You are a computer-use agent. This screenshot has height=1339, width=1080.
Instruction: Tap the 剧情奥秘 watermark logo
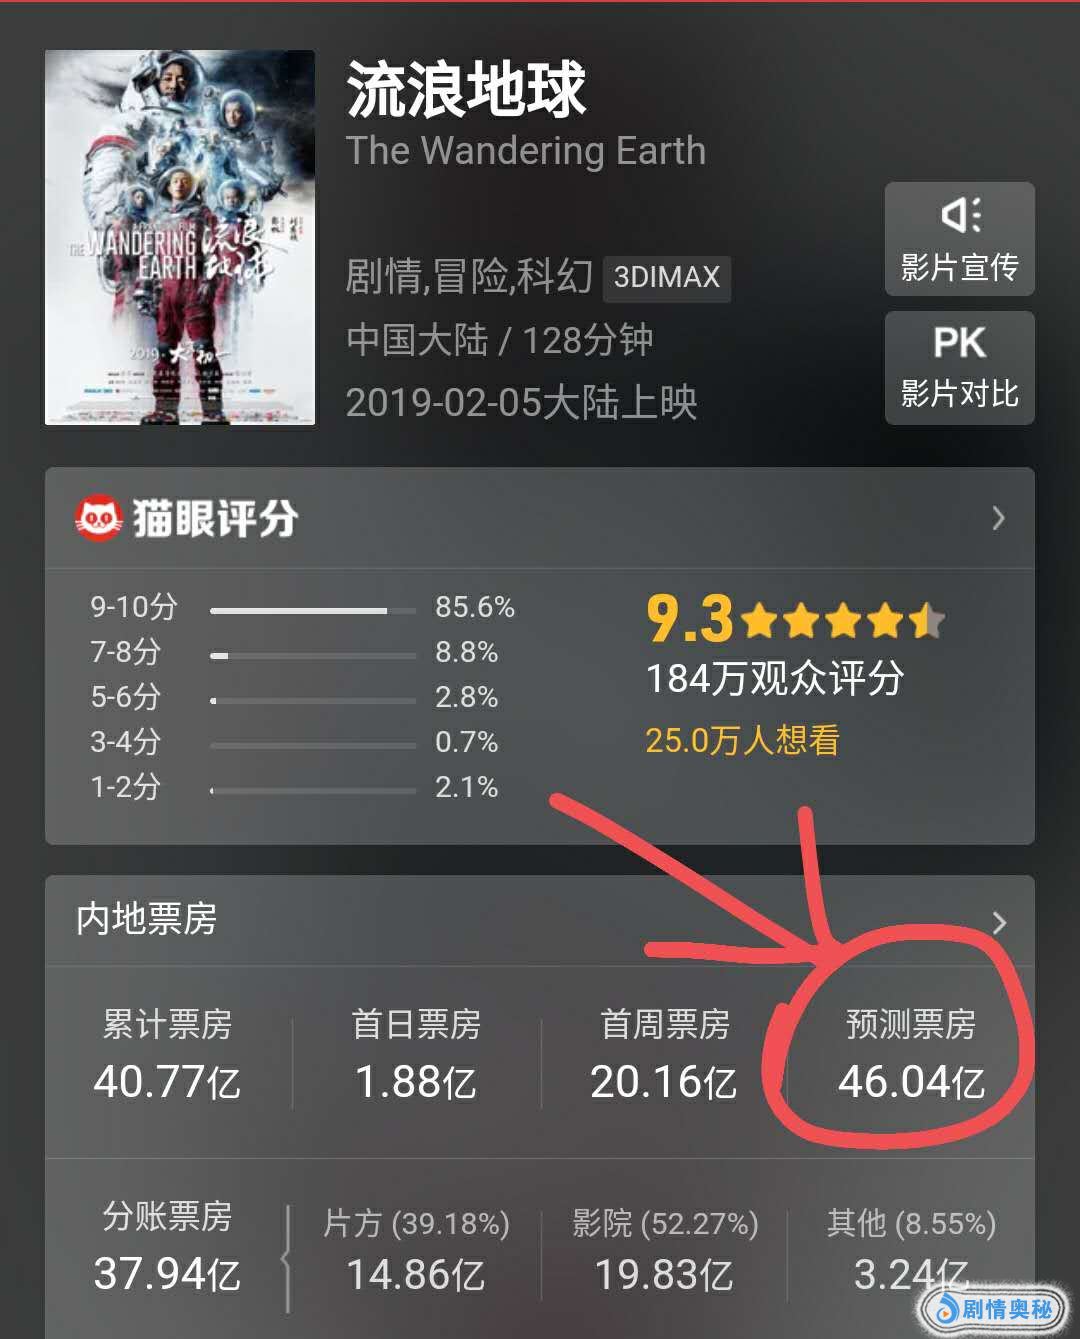[991, 1307]
